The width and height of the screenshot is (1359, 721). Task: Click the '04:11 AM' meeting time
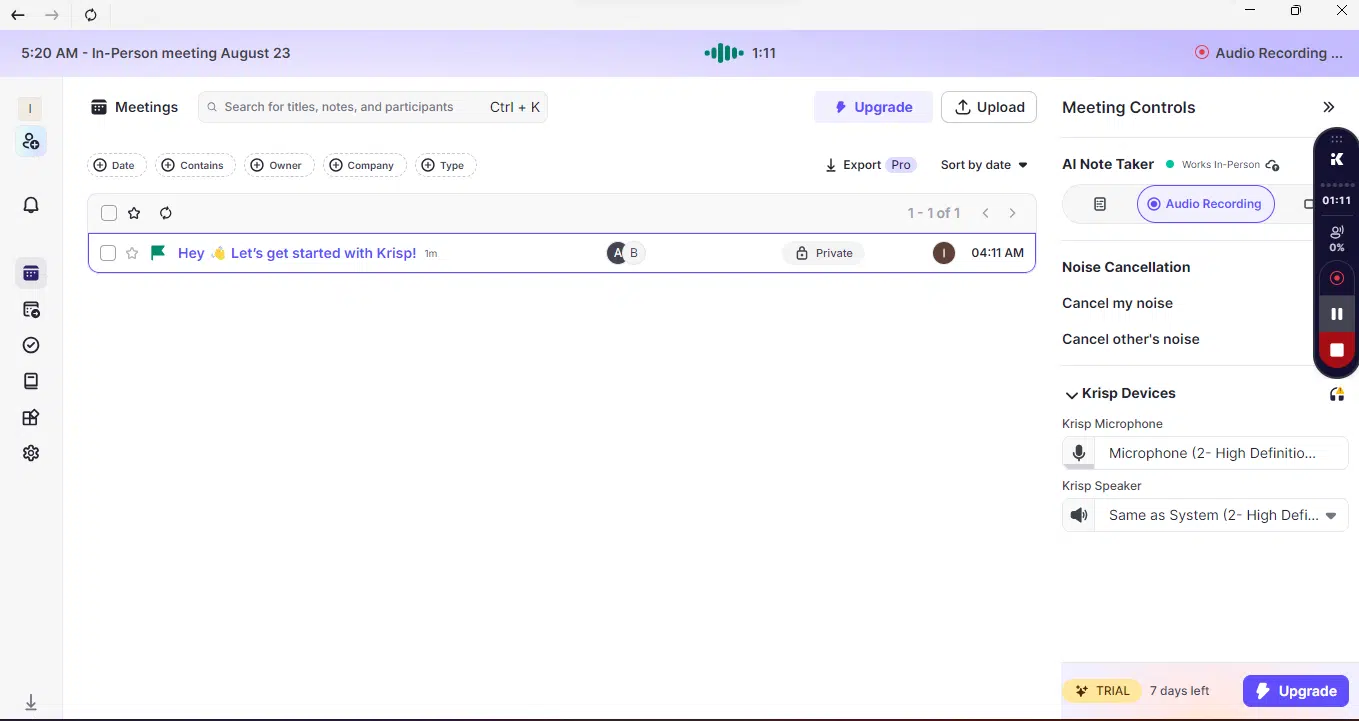pyautogui.click(x=997, y=253)
